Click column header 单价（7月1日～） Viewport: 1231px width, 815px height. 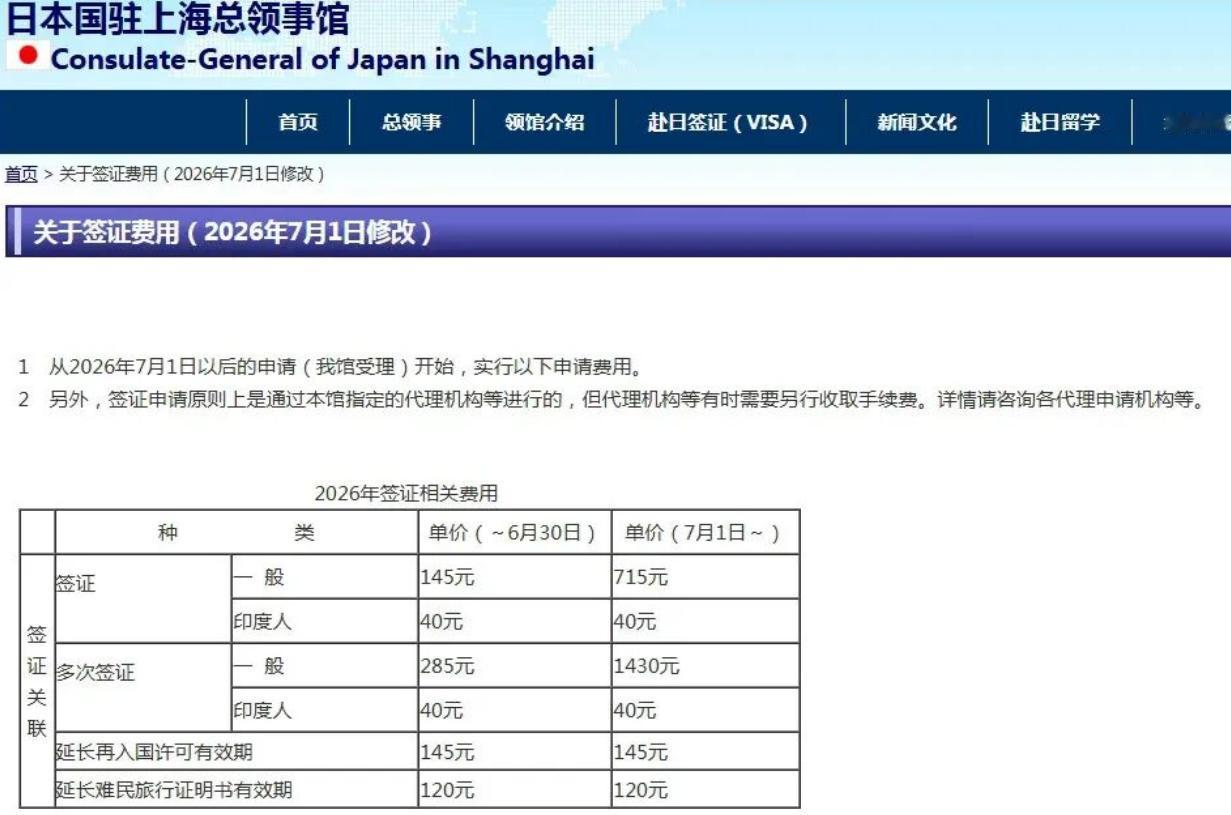pyautogui.click(x=705, y=532)
